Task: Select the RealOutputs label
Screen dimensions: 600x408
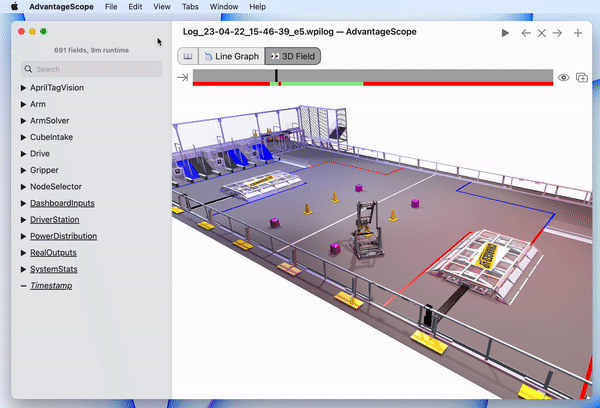Action: pyautogui.click(x=53, y=253)
